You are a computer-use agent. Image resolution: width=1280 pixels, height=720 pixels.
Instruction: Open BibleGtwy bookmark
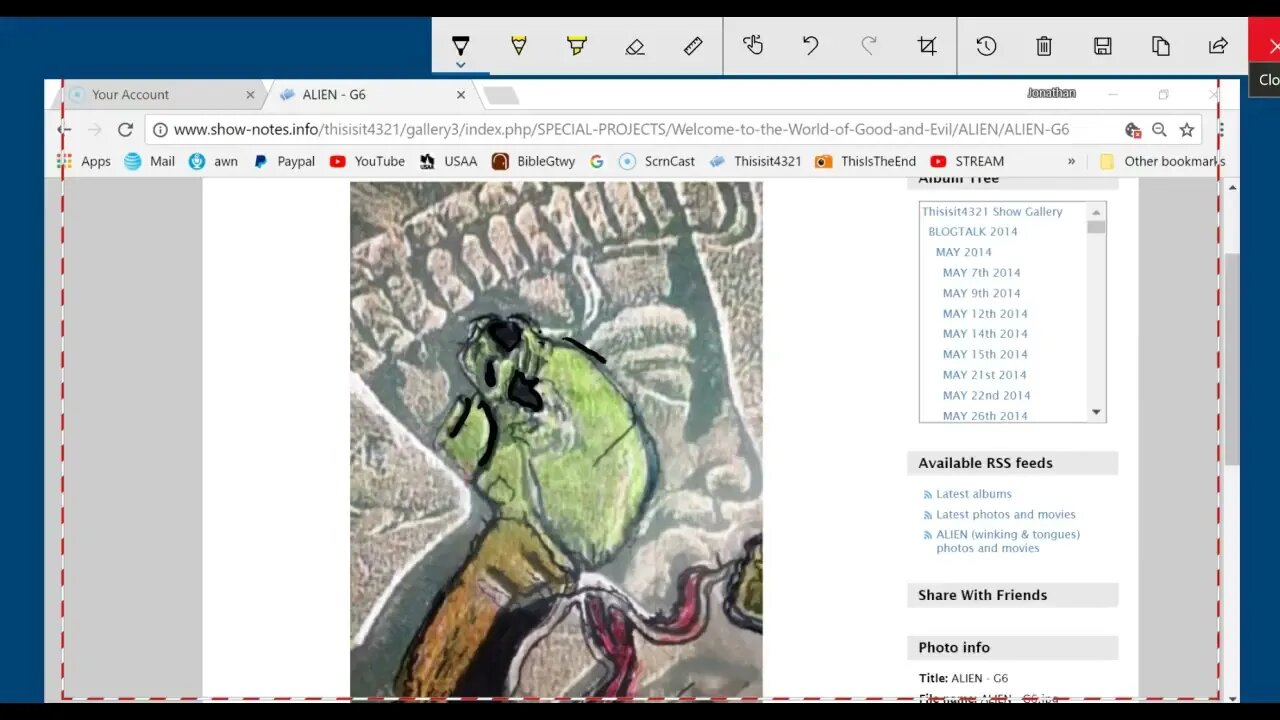coord(533,161)
